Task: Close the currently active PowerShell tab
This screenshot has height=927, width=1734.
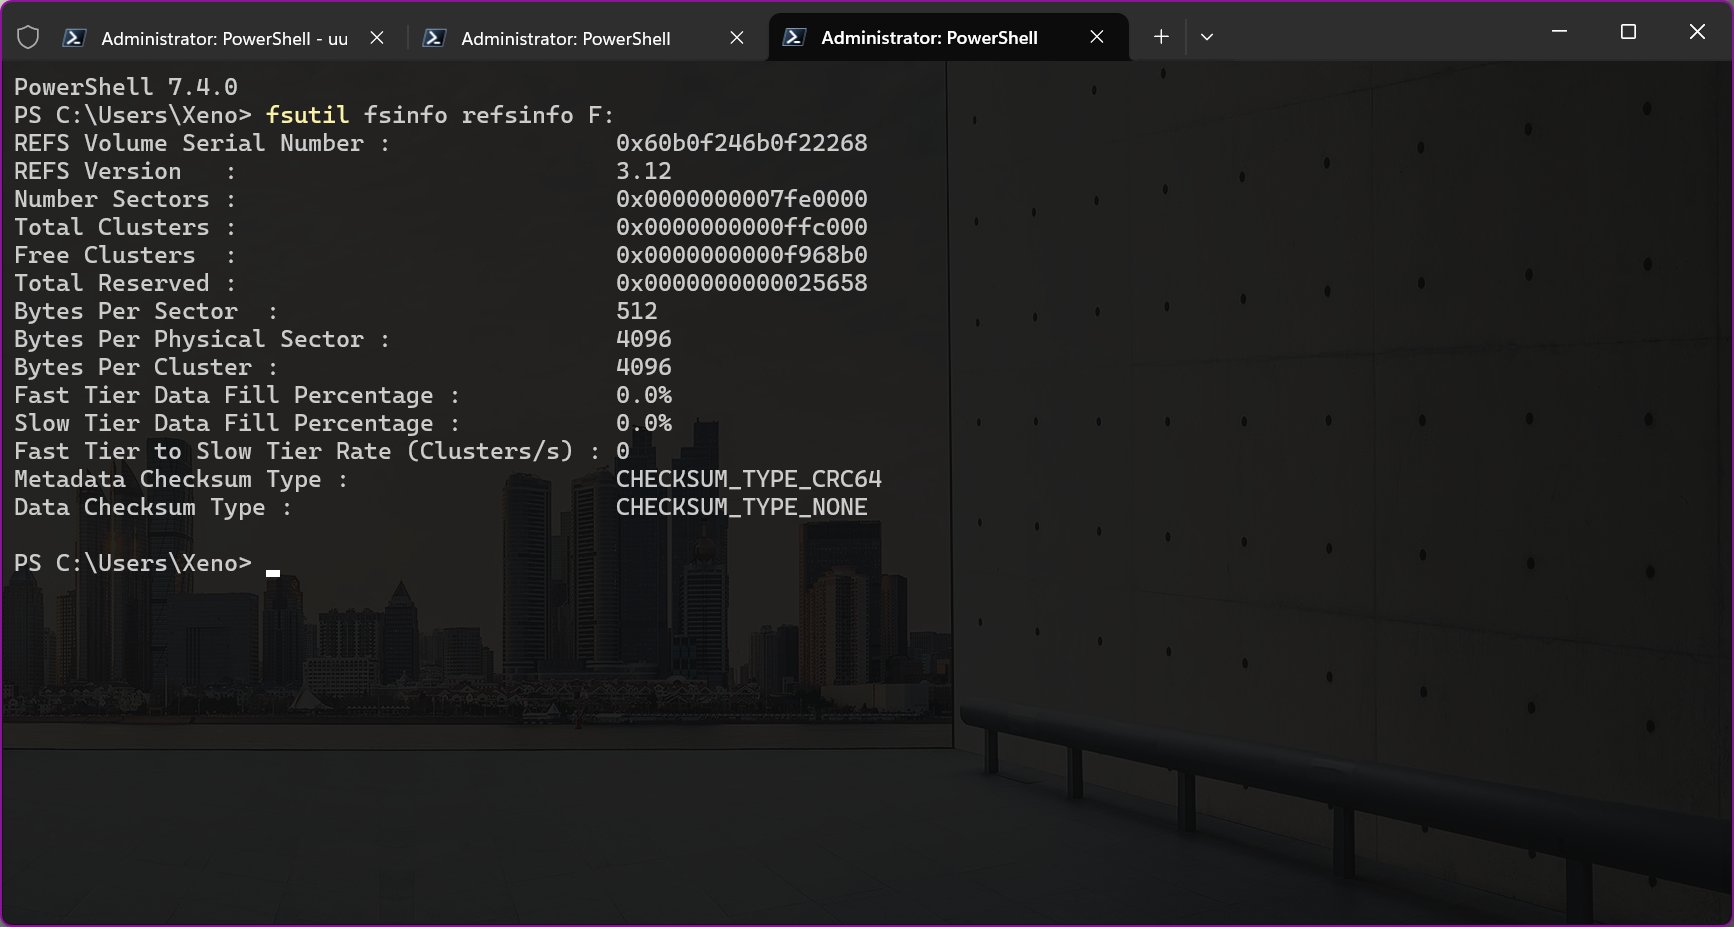Action: pos(1096,37)
